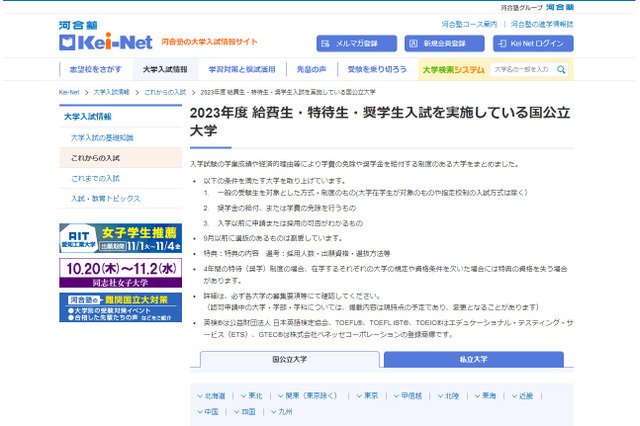The image size is (640, 426).
Task: Jump to 関東（東京除く）region section
Action: click(x=308, y=396)
